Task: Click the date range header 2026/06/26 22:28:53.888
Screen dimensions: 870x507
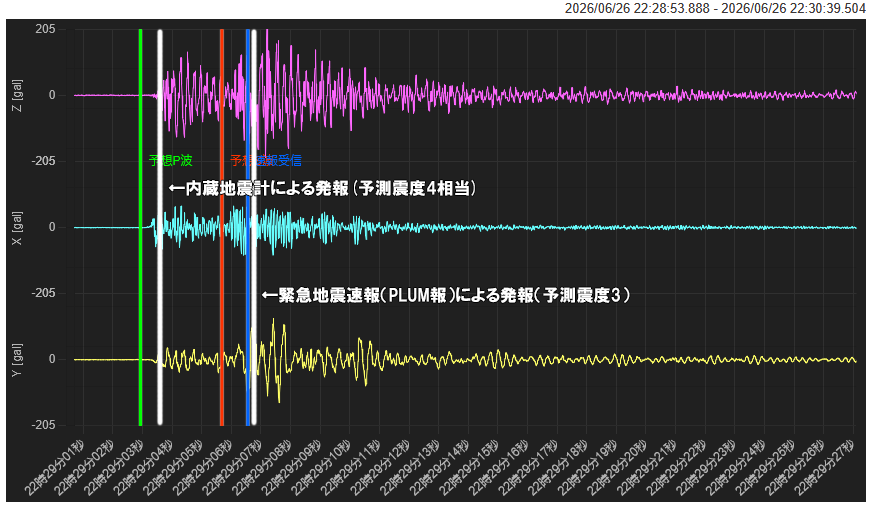Action: click(x=637, y=9)
